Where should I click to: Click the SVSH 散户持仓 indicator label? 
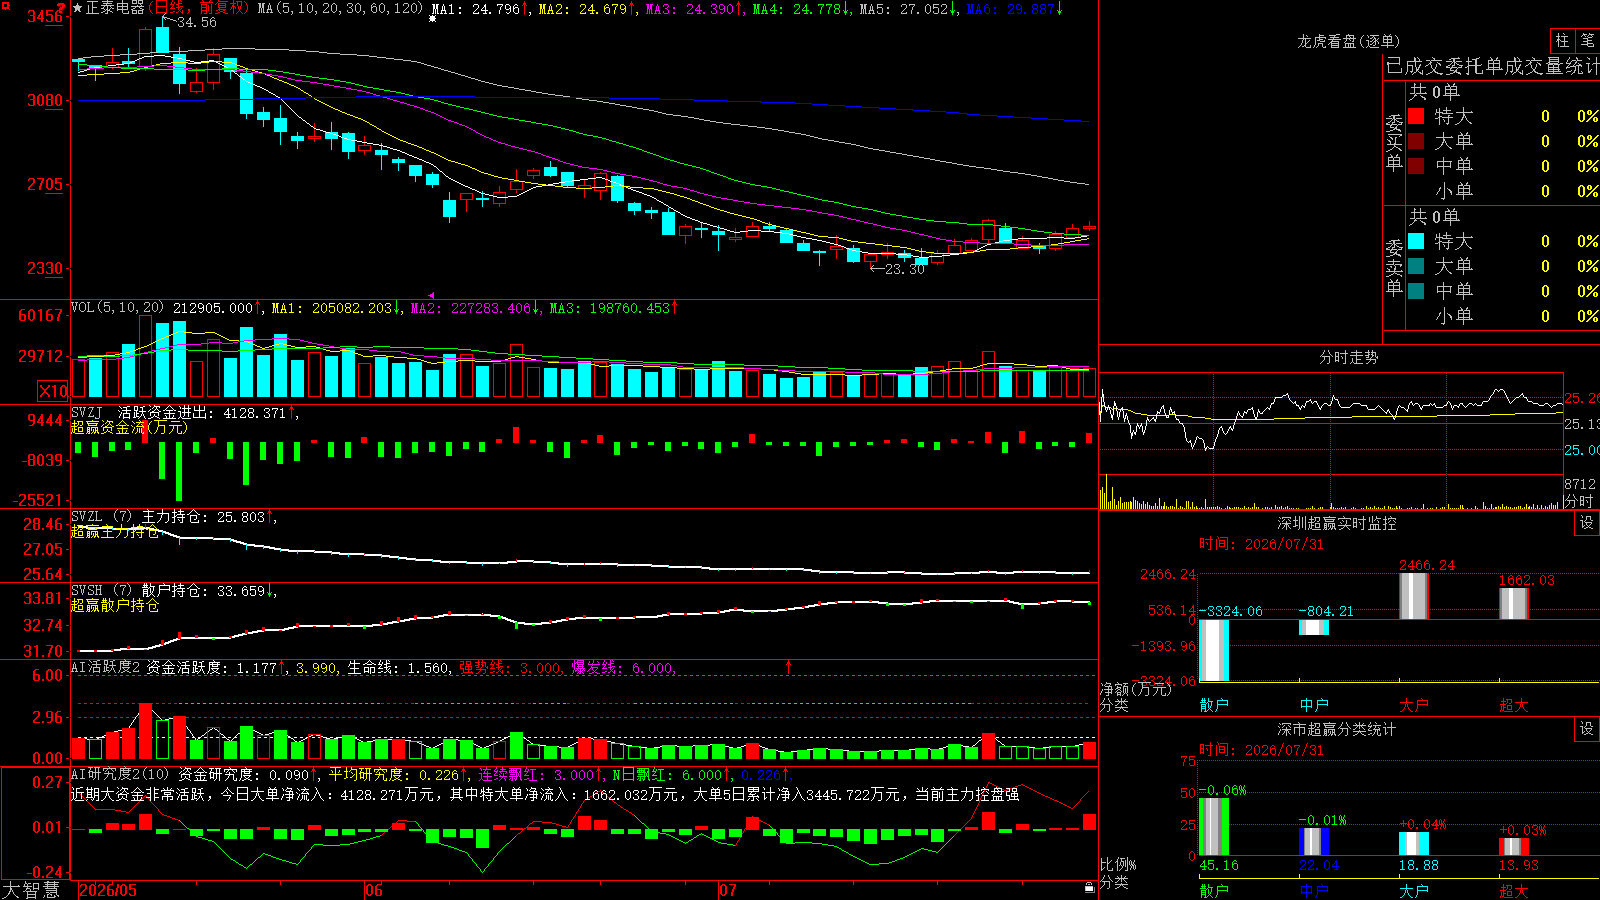[x=140, y=591]
